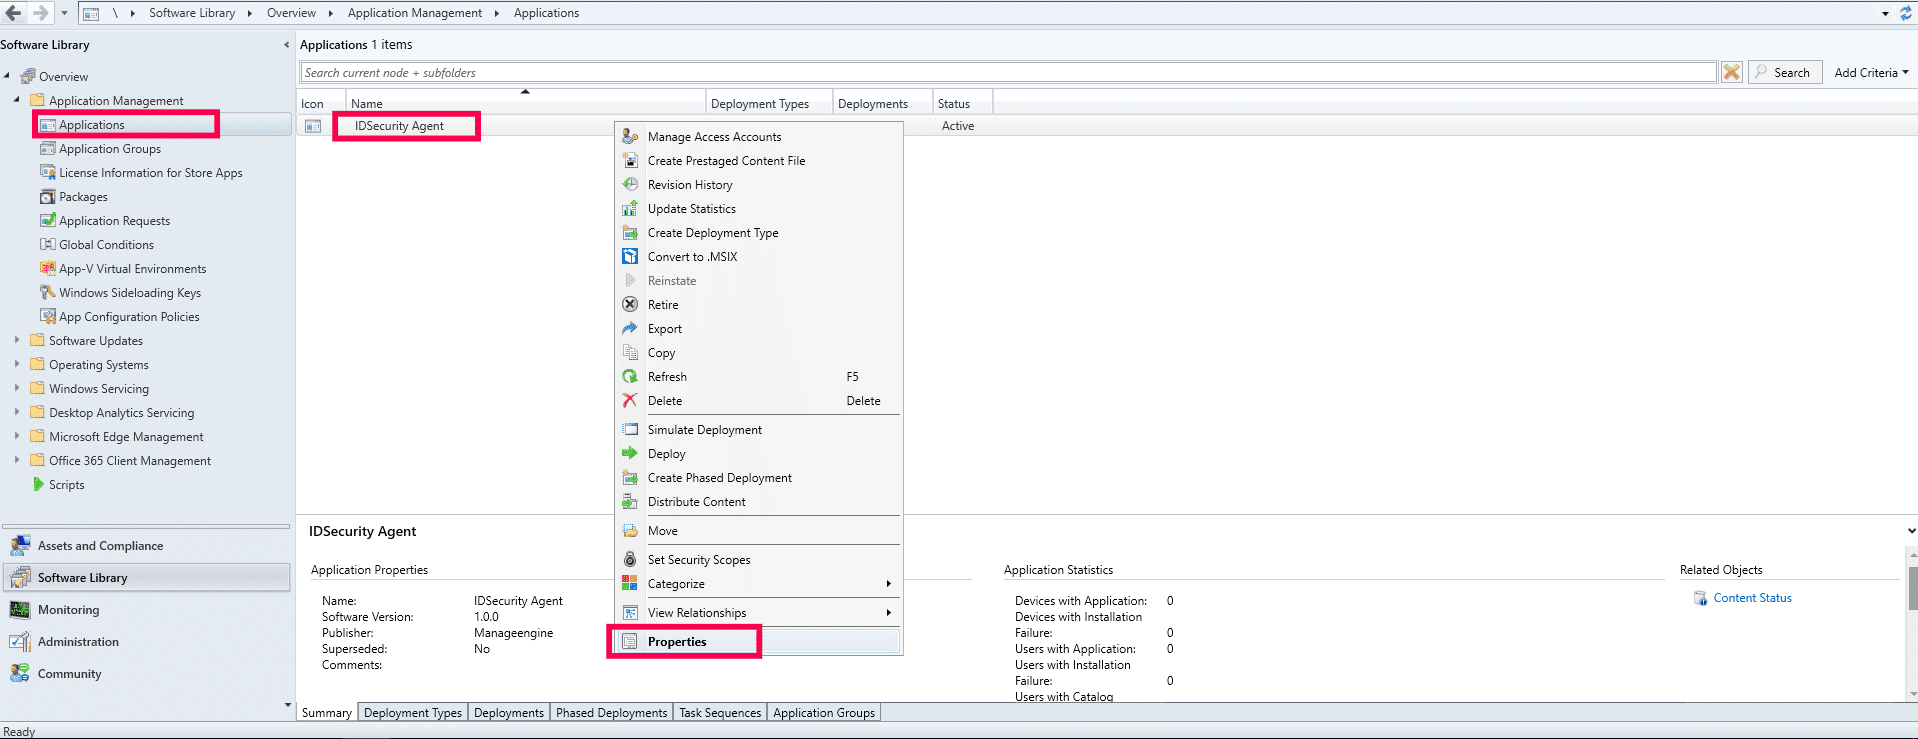This screenshot has height=739, width=1918.
Task: Click the Monitoring workspace icon
Action: point(20,610)
